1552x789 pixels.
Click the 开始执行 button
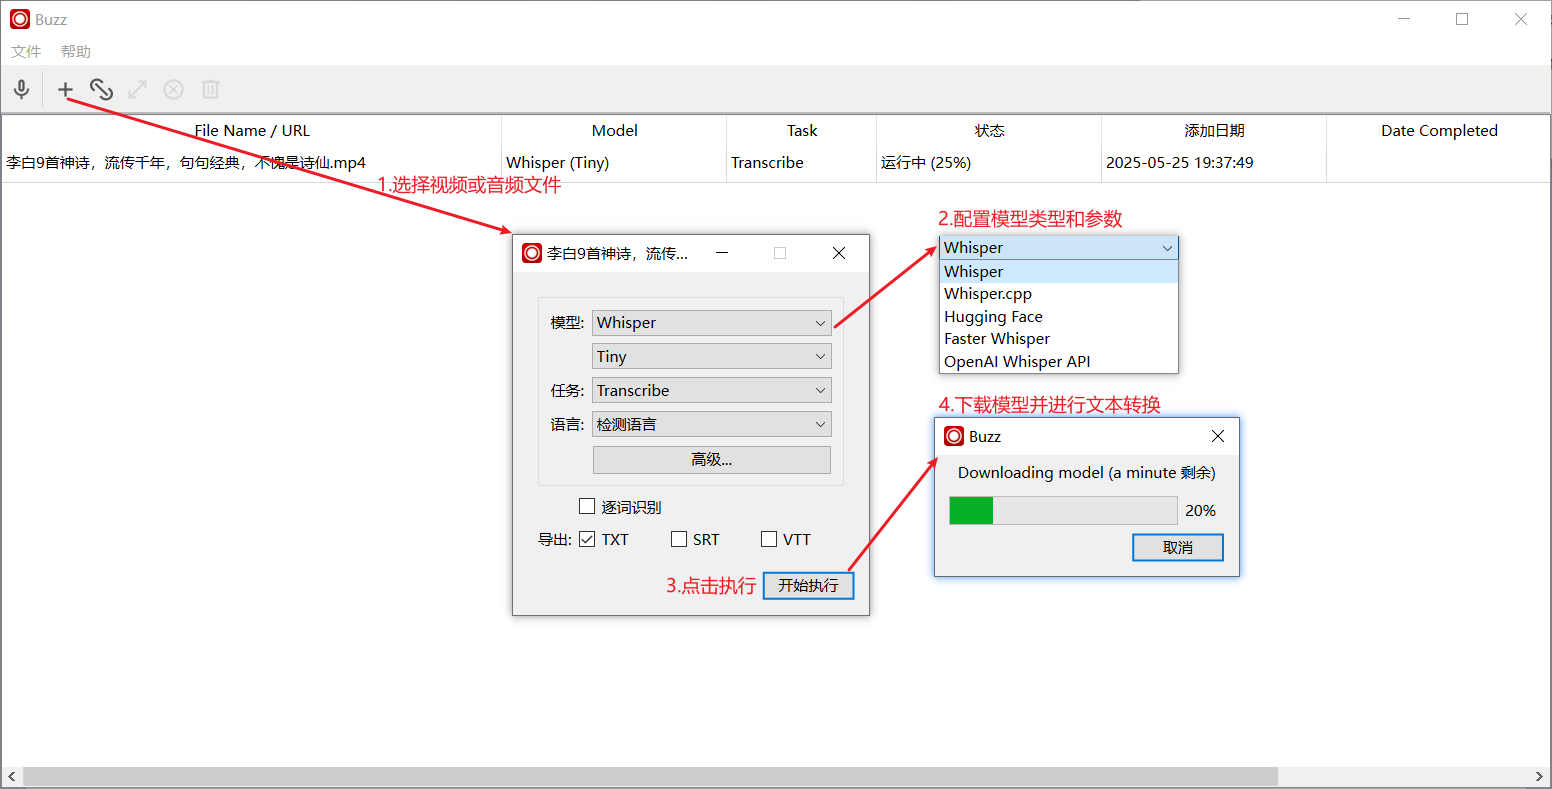[x=808, y=586]
